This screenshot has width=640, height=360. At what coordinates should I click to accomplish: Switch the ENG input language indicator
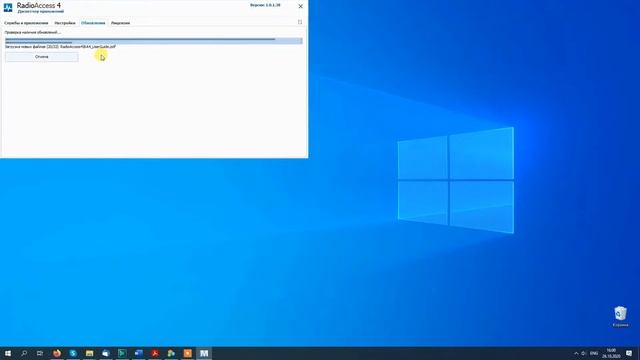point(594,353)
